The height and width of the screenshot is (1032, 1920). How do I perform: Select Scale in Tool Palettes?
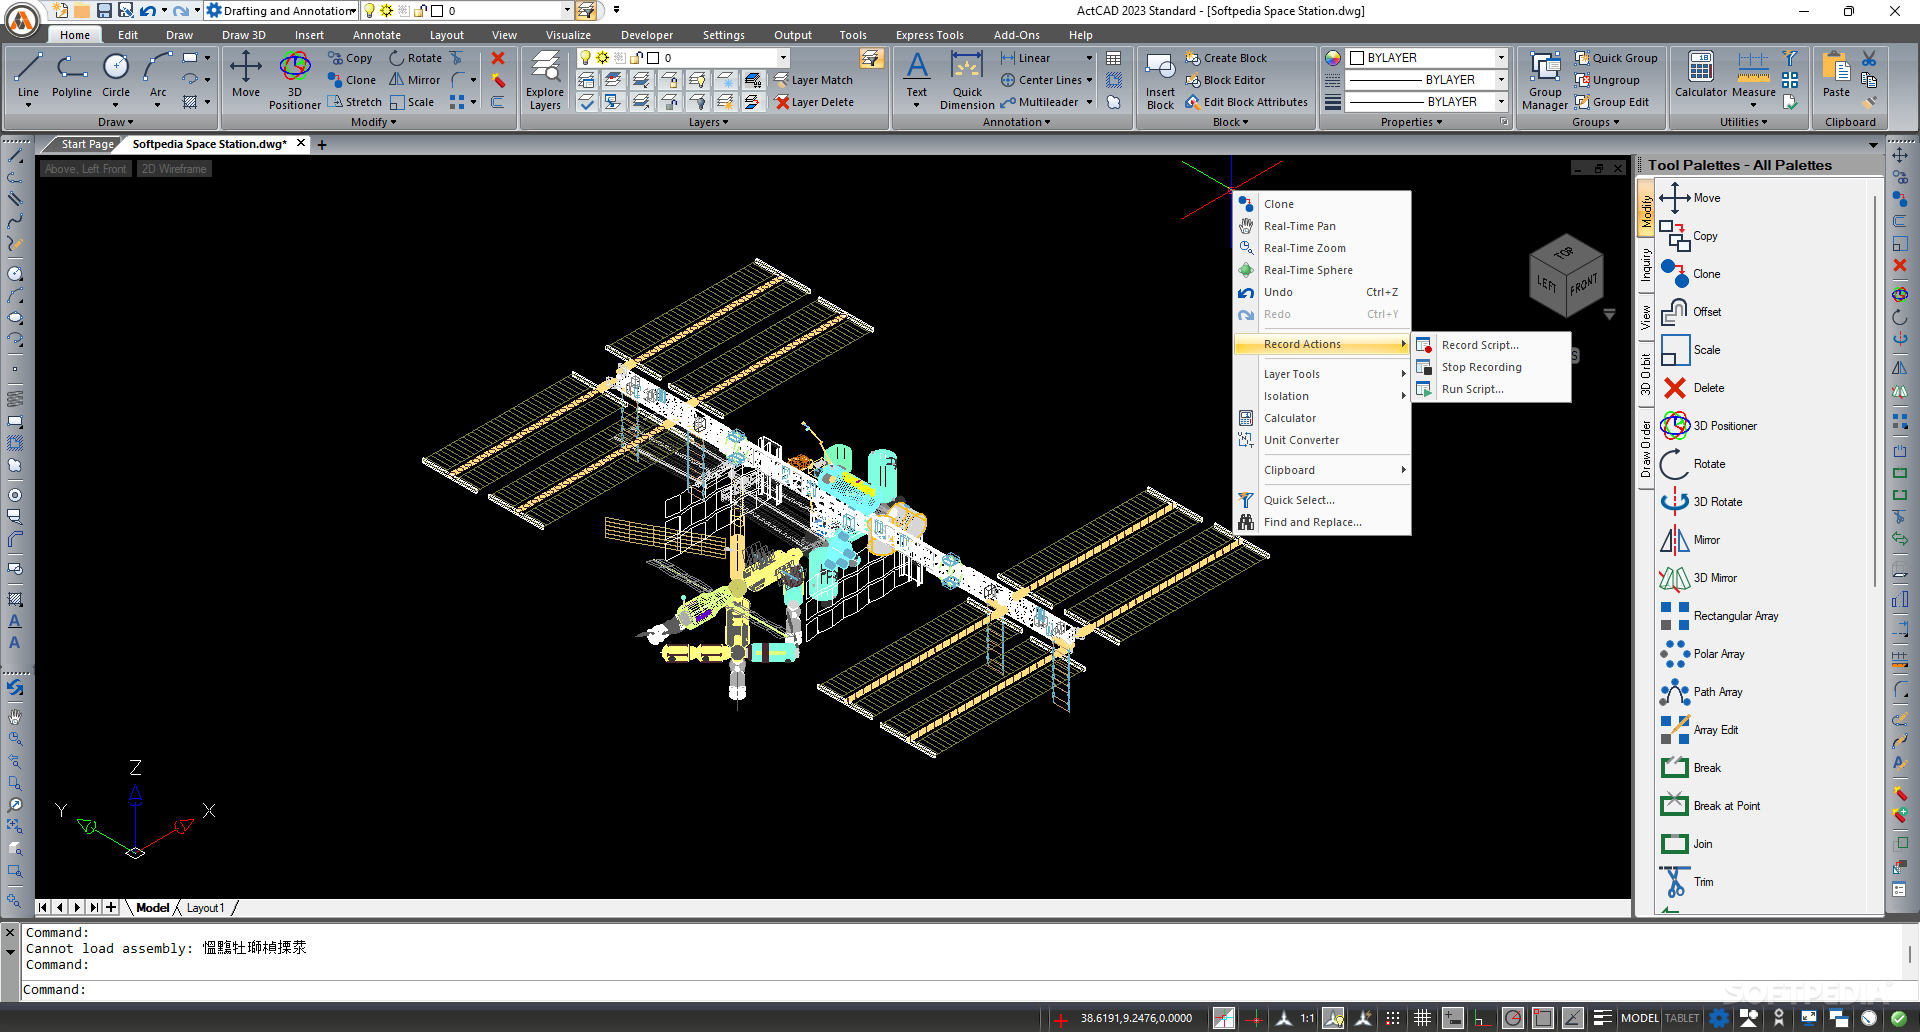tap(1691, 350)
